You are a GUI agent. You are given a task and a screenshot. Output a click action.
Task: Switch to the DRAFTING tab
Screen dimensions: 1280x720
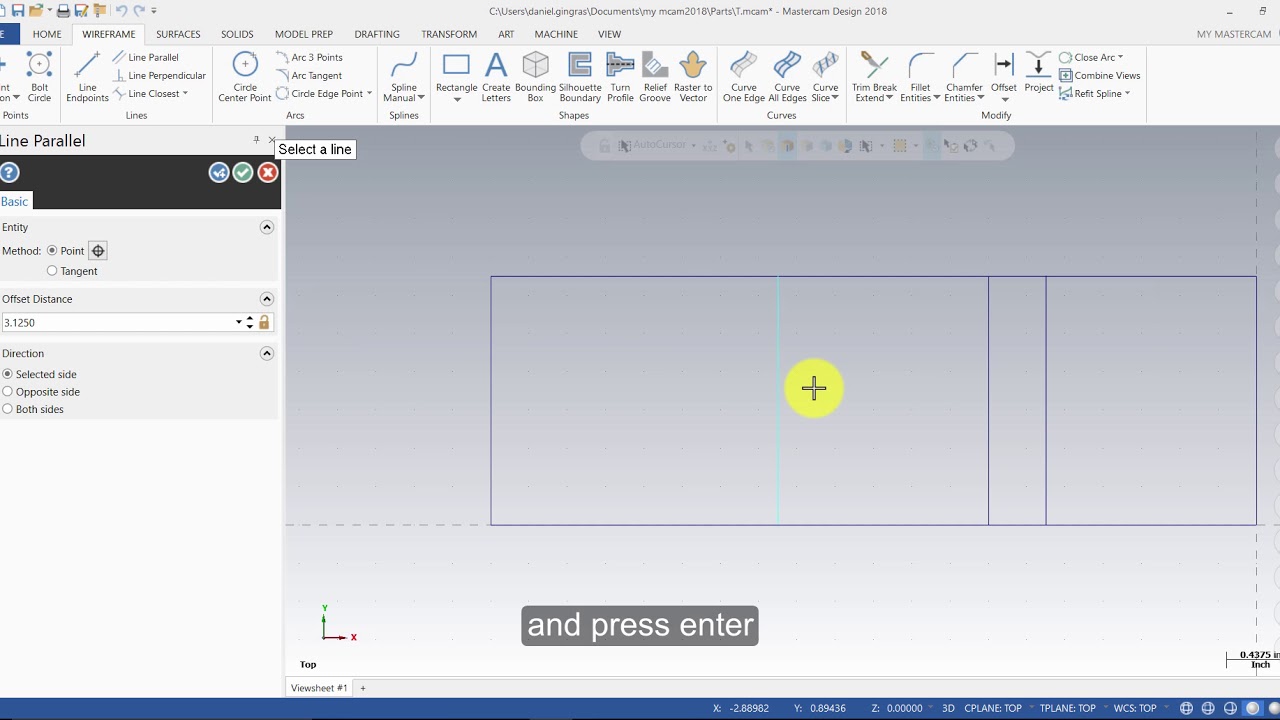377,34
